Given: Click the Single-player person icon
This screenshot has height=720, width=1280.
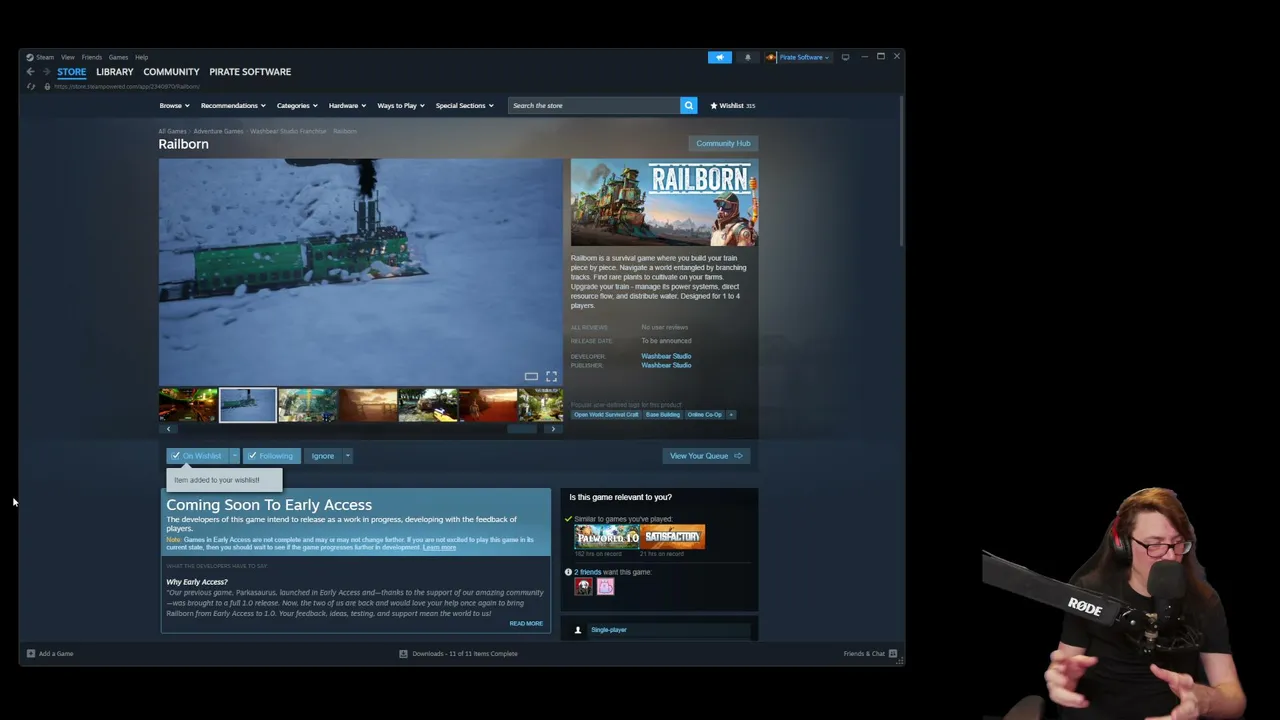Looking at the screenshot, I should 578,630.
